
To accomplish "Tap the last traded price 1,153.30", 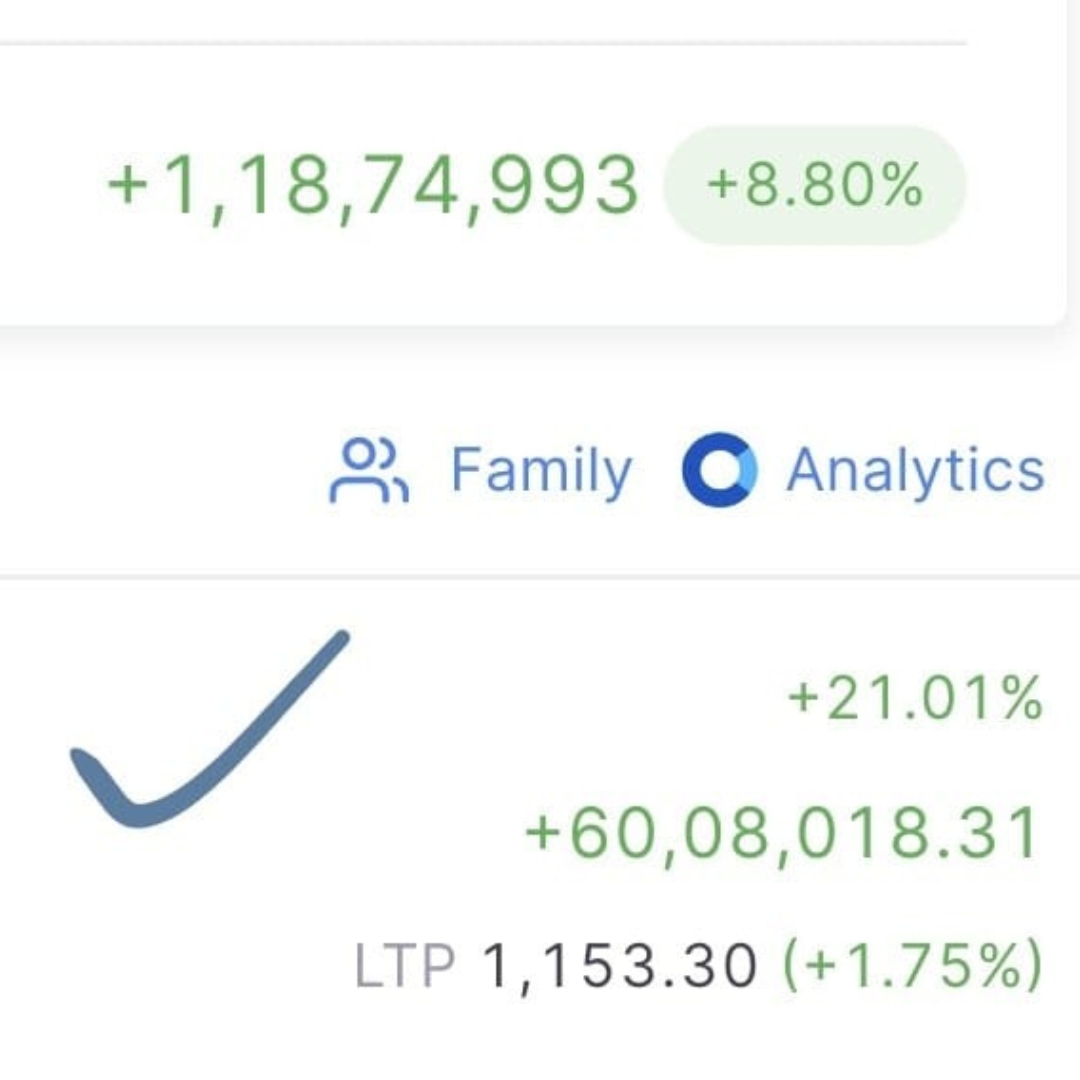I will tap(620, 966).
